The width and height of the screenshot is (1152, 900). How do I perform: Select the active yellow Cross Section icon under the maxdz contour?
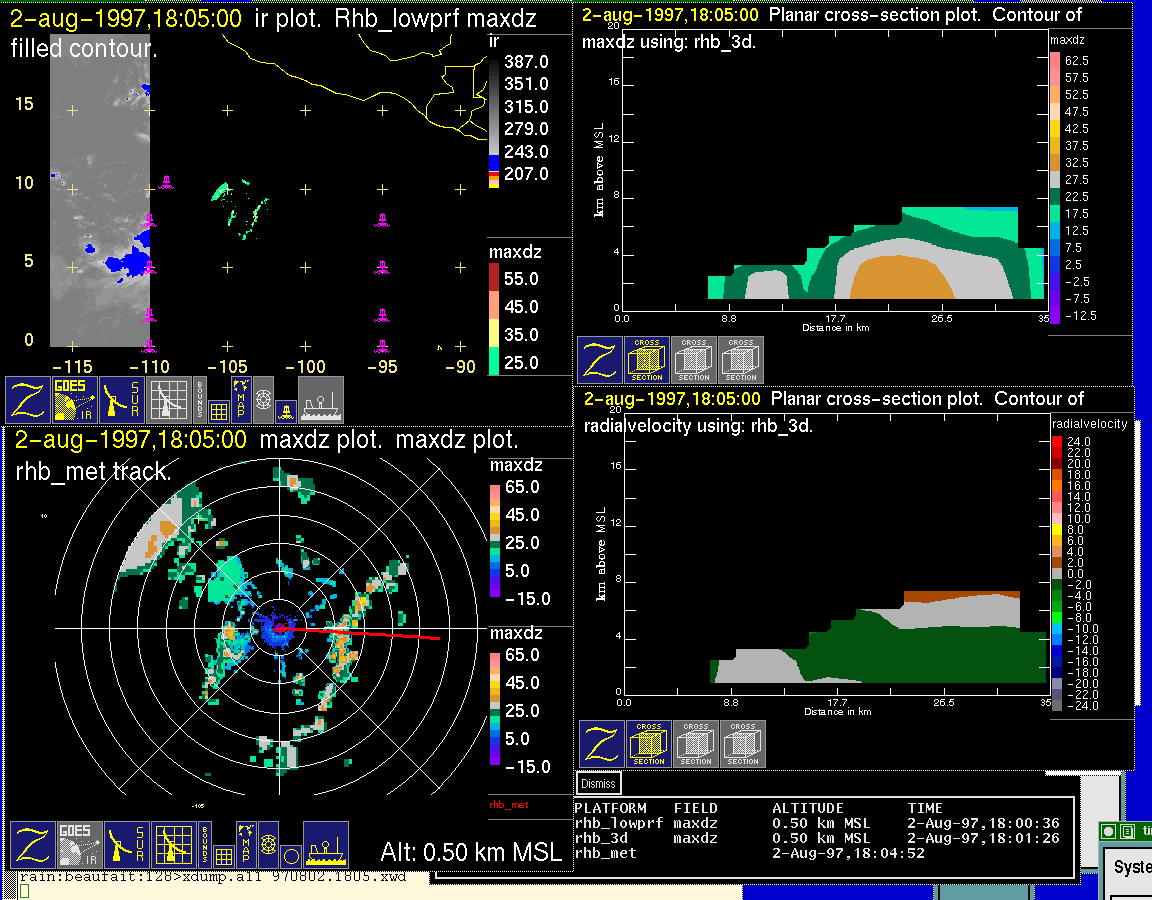(x=647, y=360)
